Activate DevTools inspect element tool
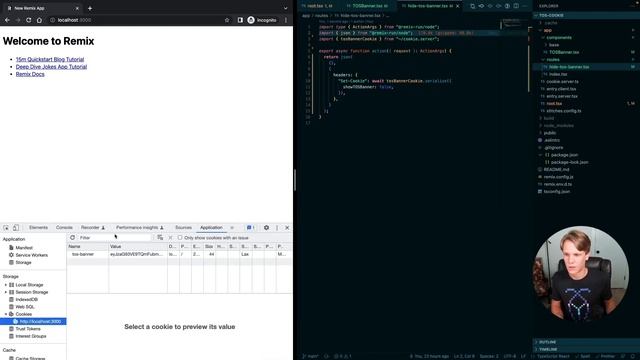The height and width of the screenshot is (360, 640). [6, 228]
